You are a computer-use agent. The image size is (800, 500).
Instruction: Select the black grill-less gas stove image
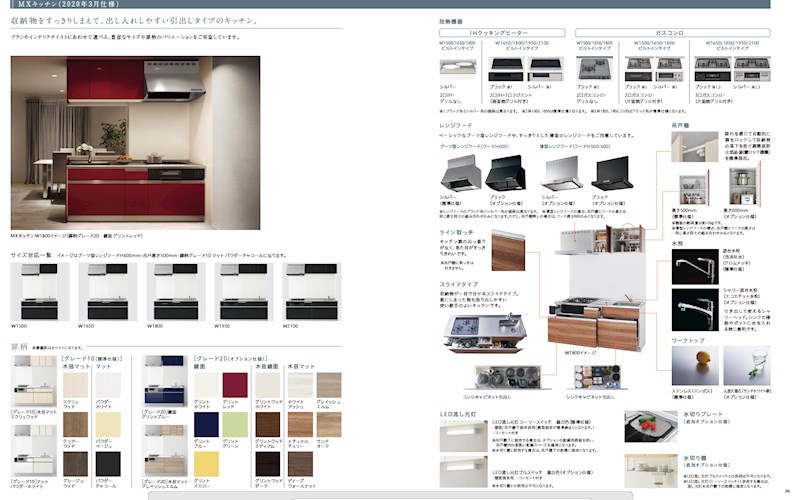point(594,68)
